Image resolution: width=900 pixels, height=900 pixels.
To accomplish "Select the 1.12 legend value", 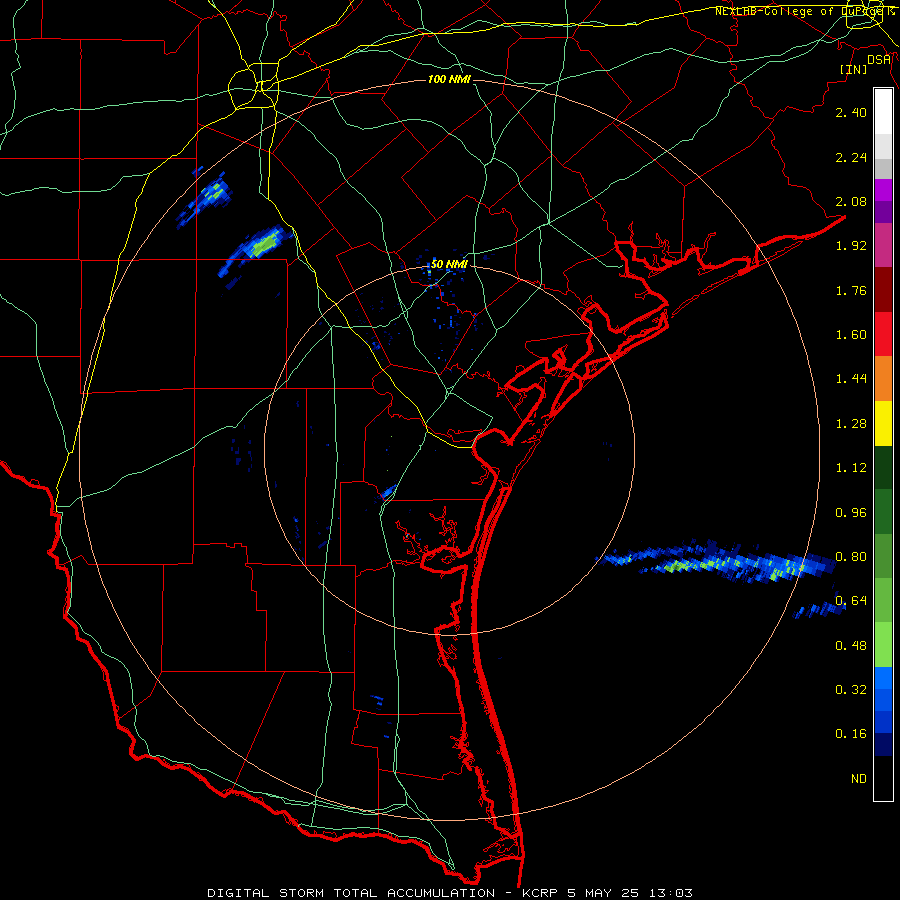I will (x=851, y=468).
